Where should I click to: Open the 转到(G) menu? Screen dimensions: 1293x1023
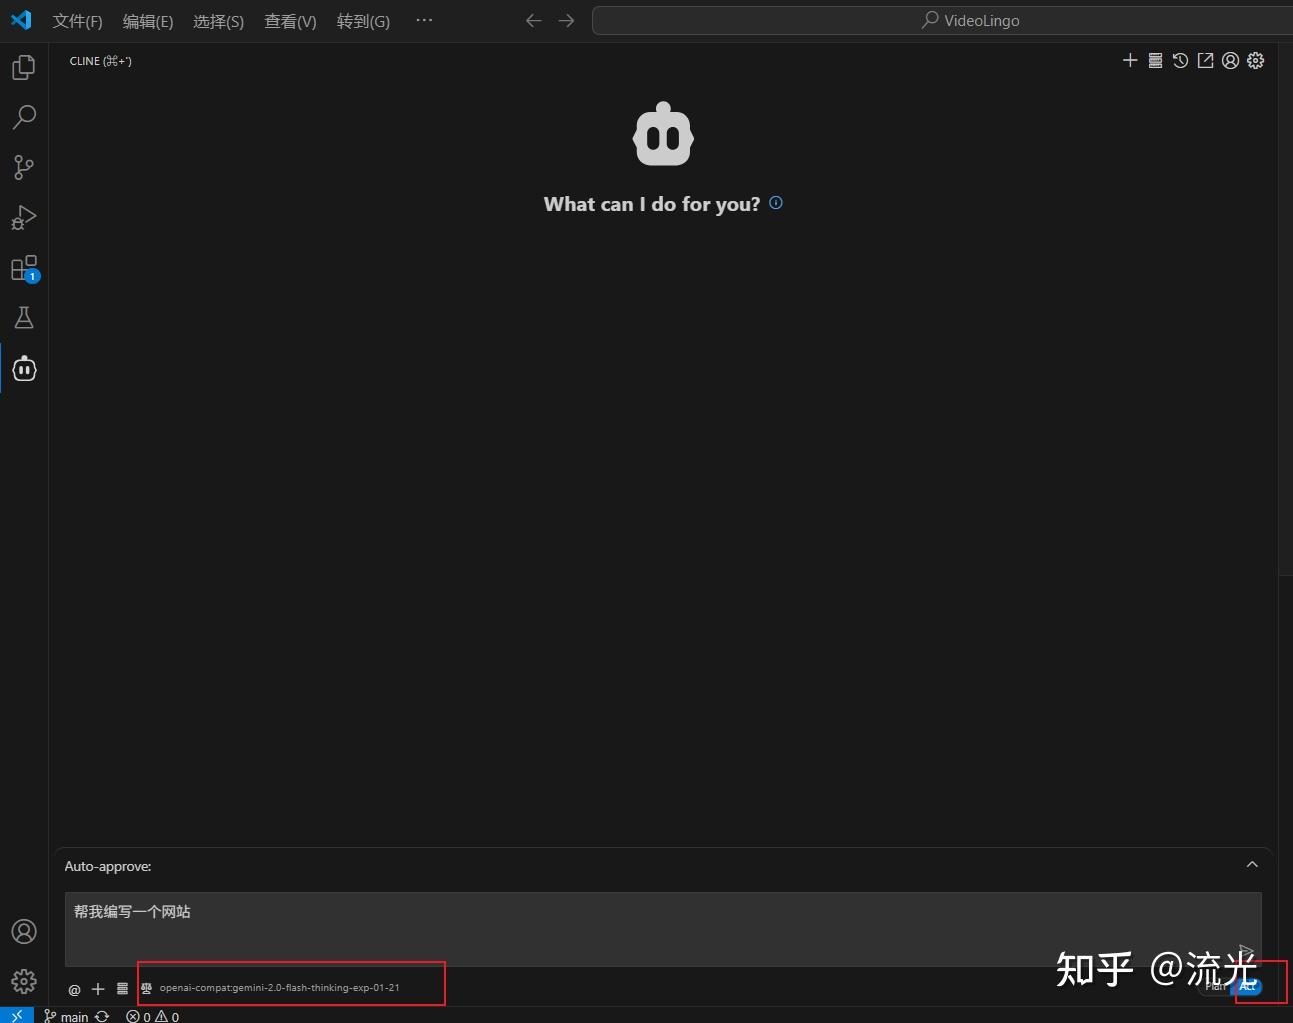coord(363,21)
